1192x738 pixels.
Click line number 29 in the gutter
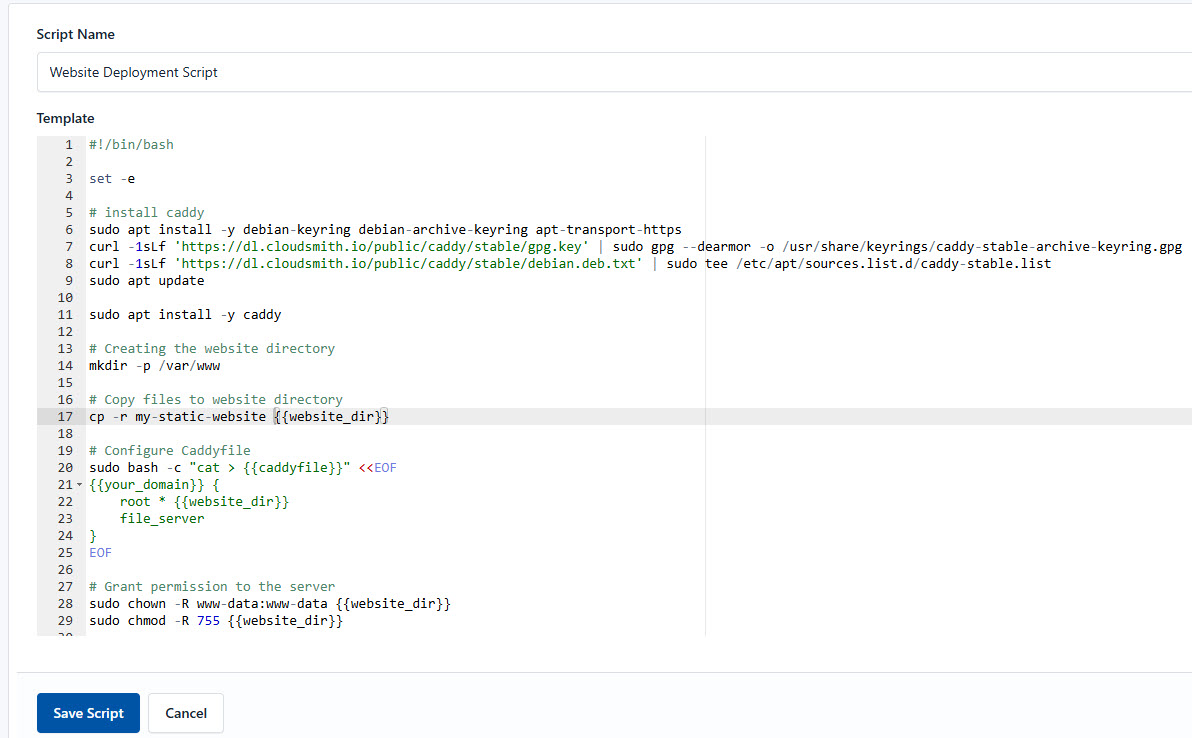click(63, 620)
